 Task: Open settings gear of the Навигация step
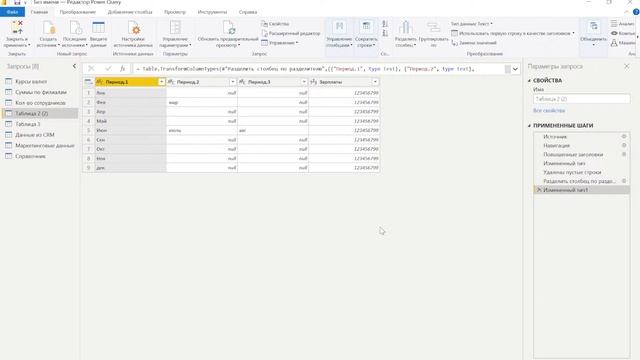point(624,145)
